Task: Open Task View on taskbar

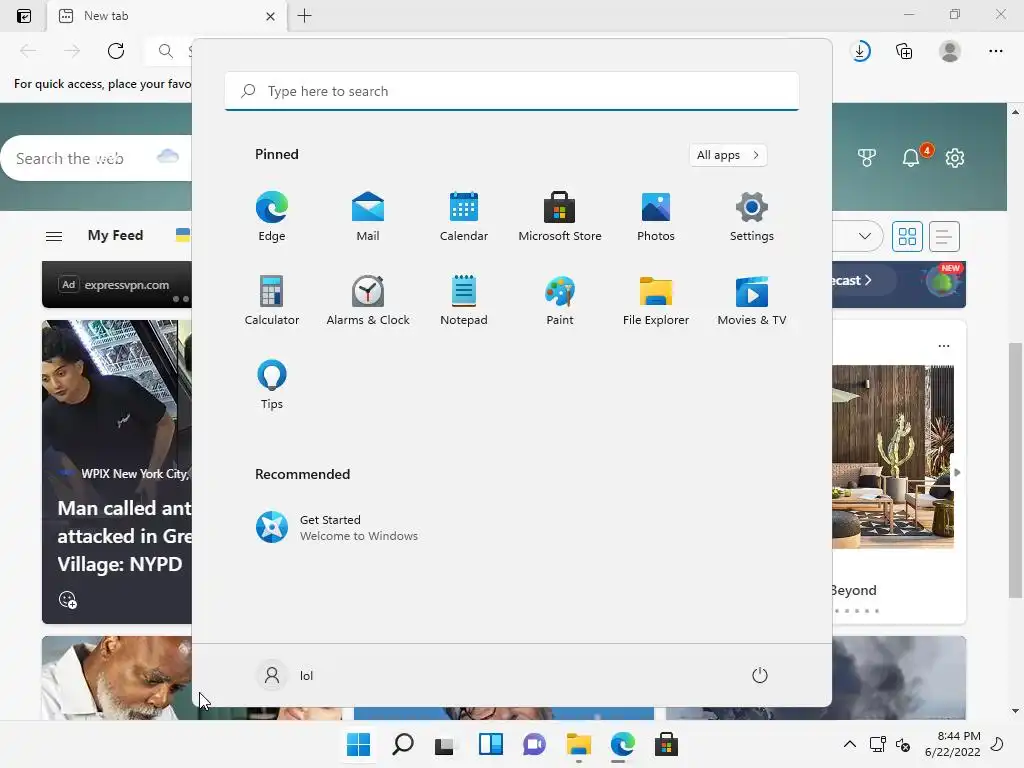Action: (x=445, y=744)
